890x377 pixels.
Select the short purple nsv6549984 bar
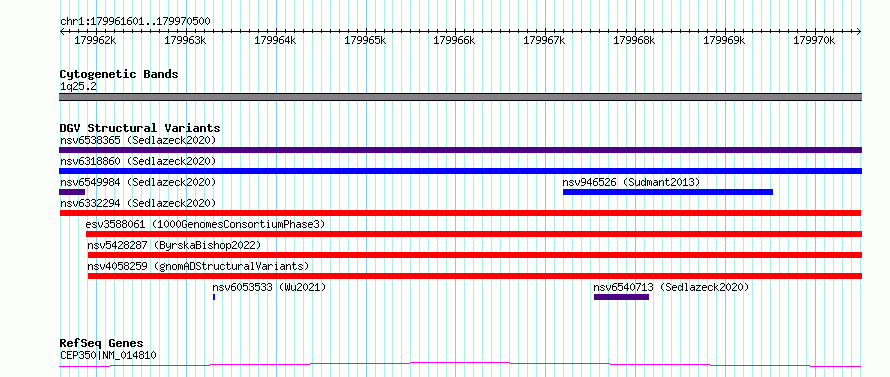tap(72, 192)
